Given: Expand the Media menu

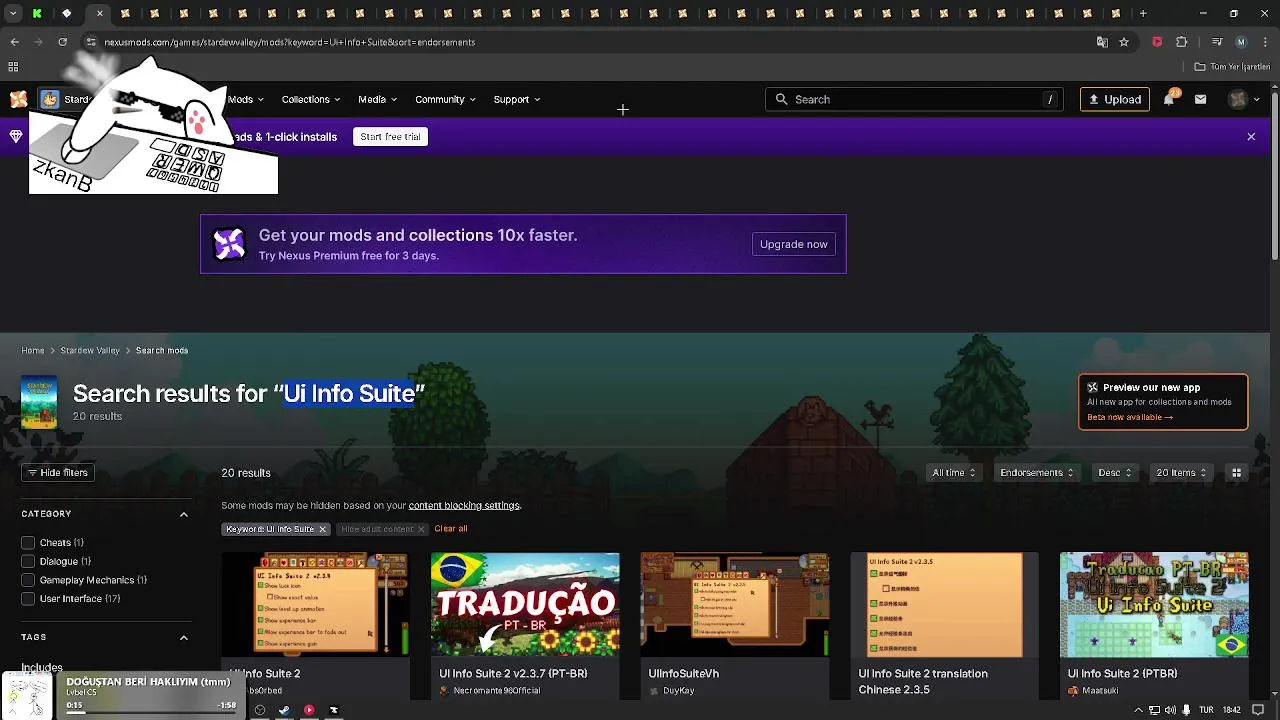Looking at the screenshot, I should point(378,99).
